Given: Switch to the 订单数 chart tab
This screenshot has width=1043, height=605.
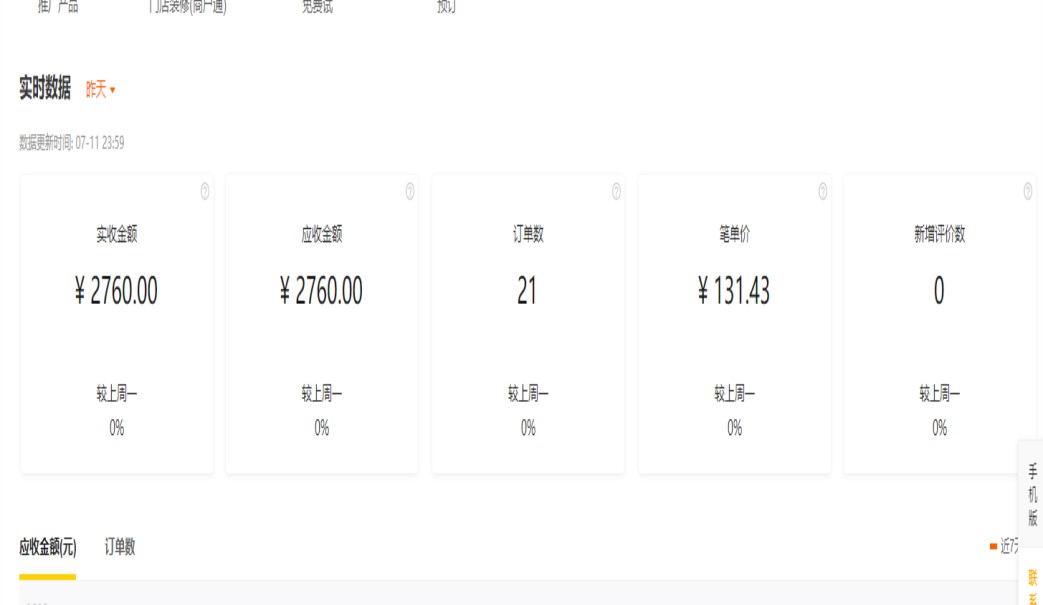Looking at the screenshot, I should 120,547.
